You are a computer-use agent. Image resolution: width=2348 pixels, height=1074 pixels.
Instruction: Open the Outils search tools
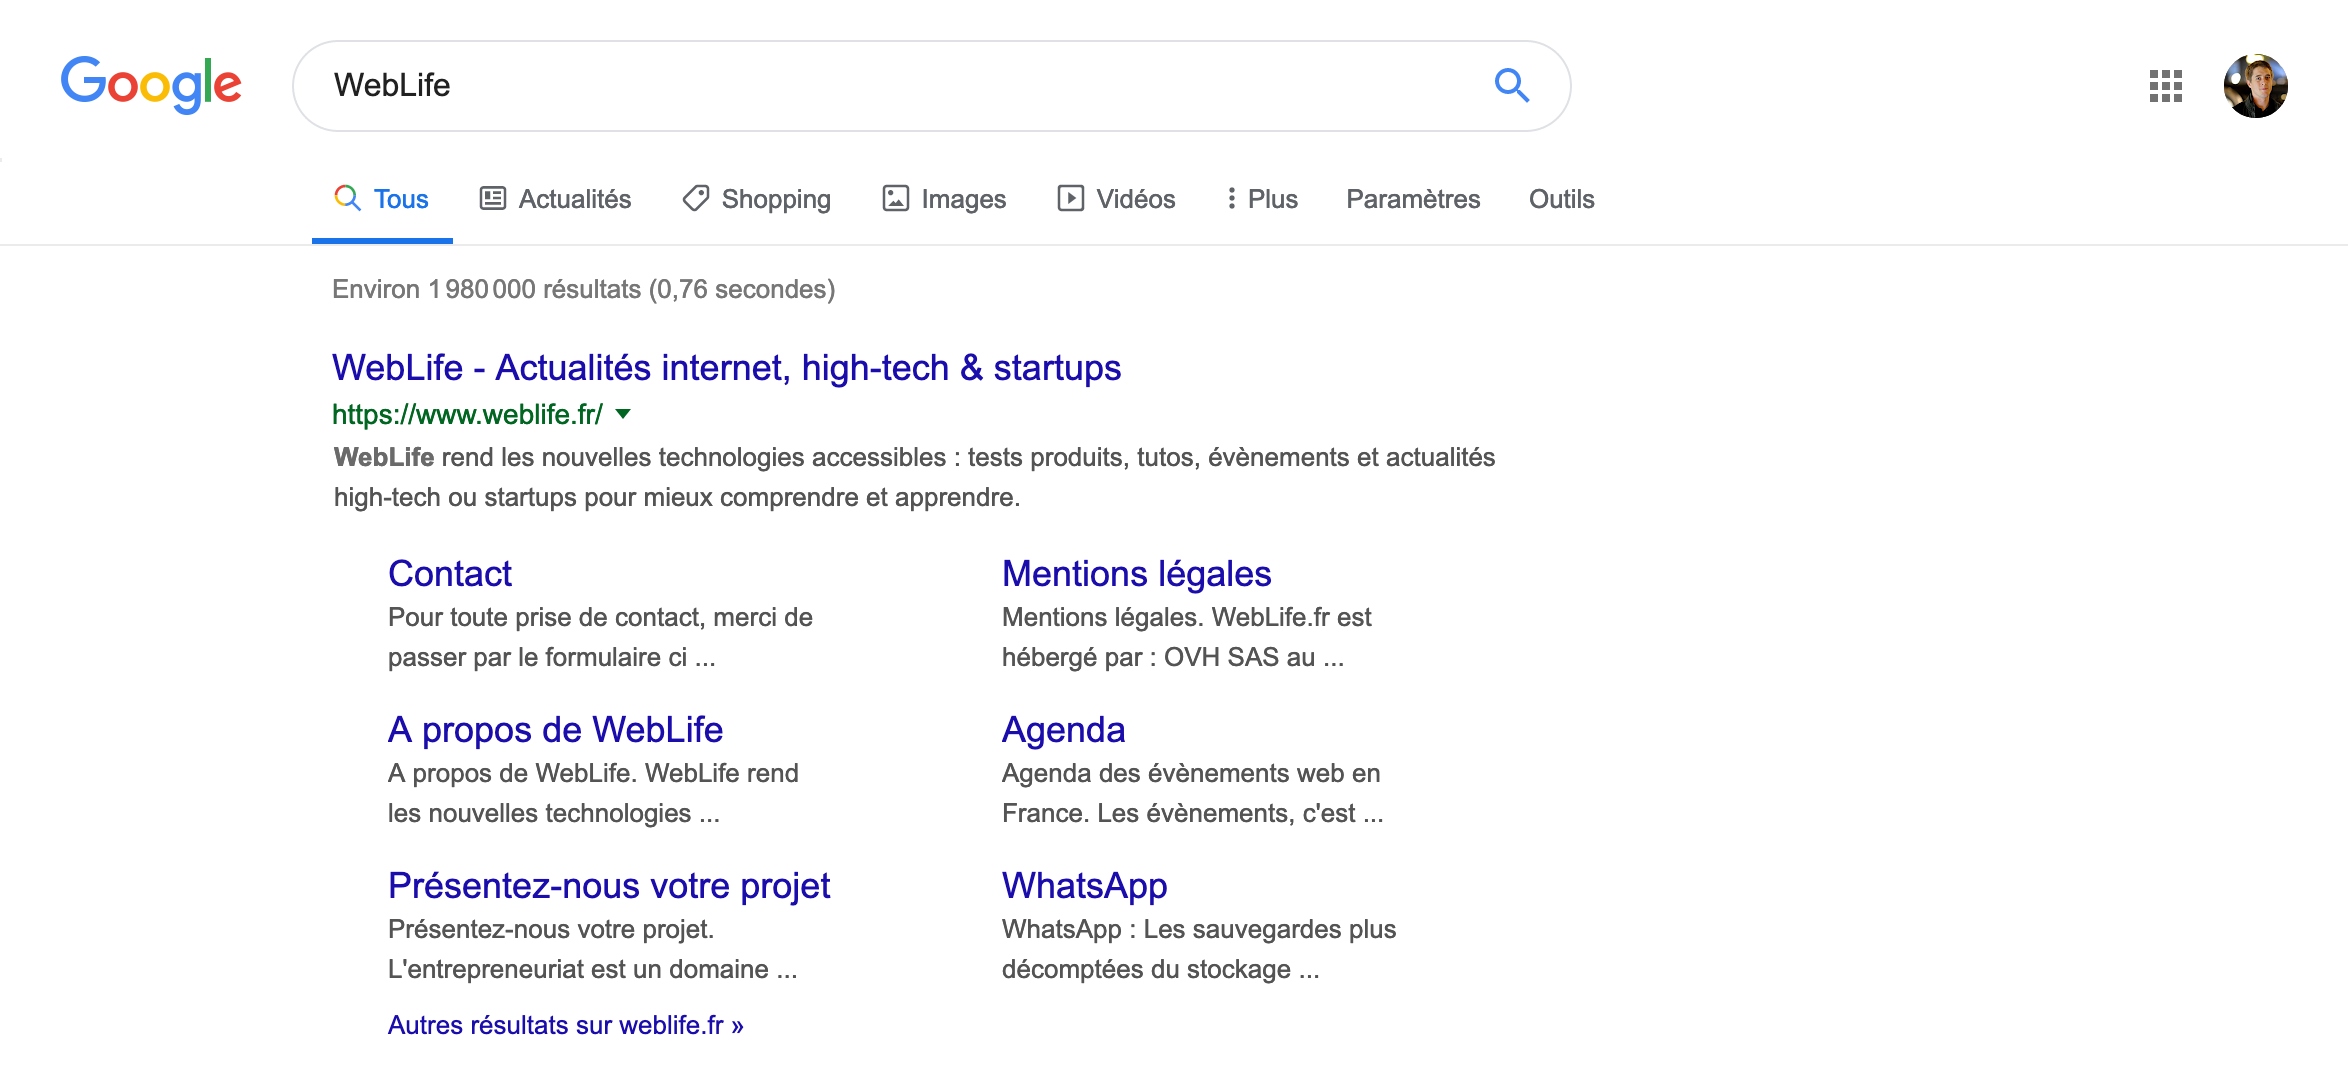(x=1561, y=199)
